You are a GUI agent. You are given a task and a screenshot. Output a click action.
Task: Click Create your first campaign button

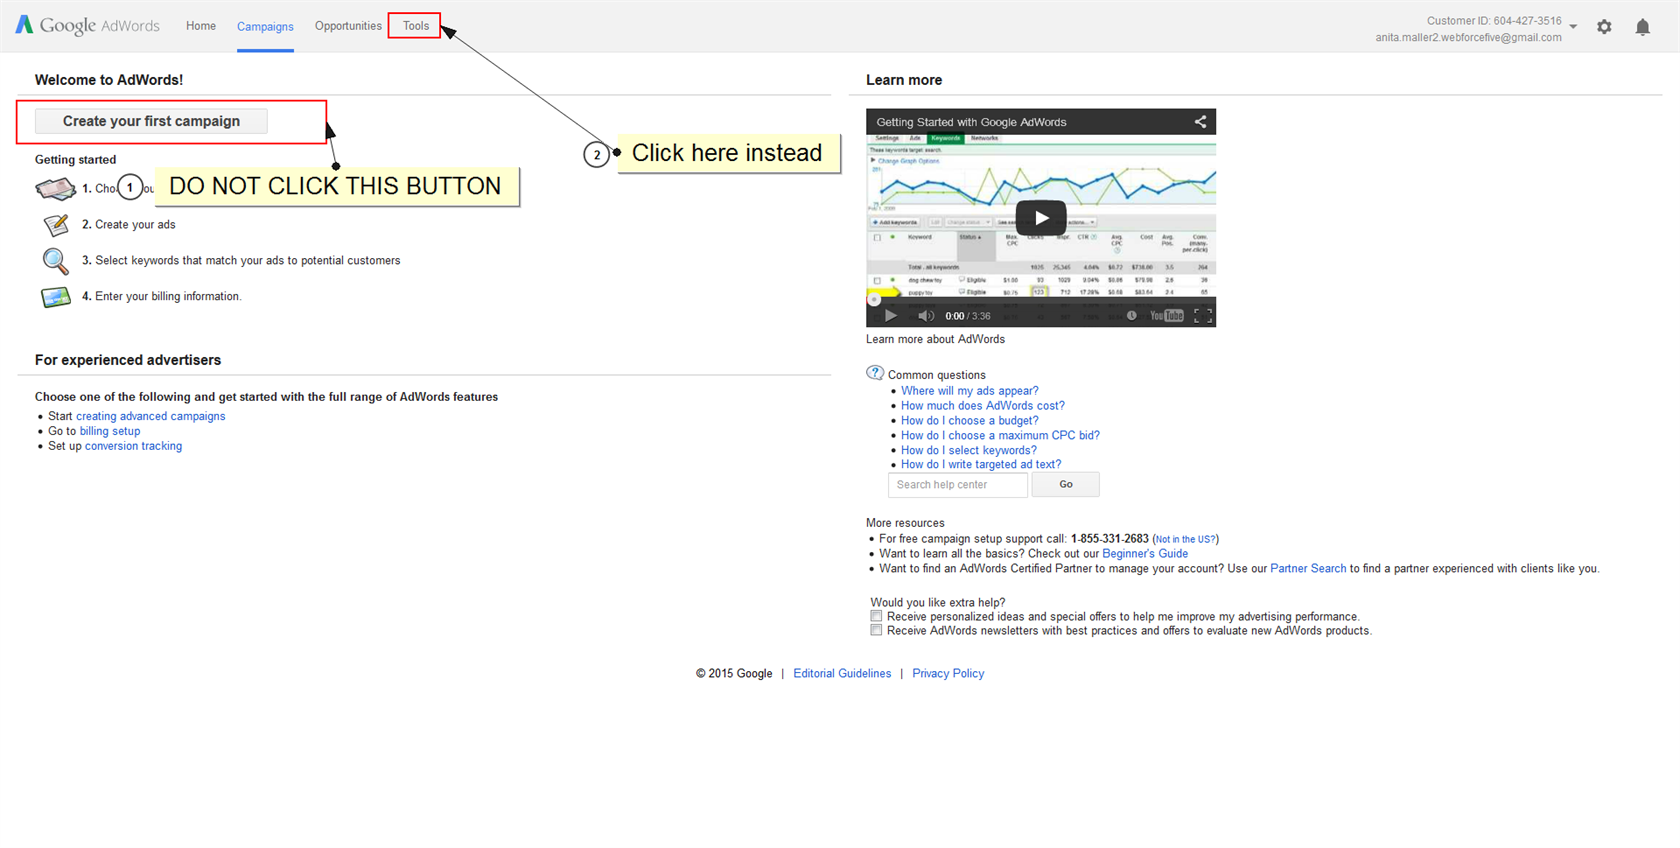151,121
